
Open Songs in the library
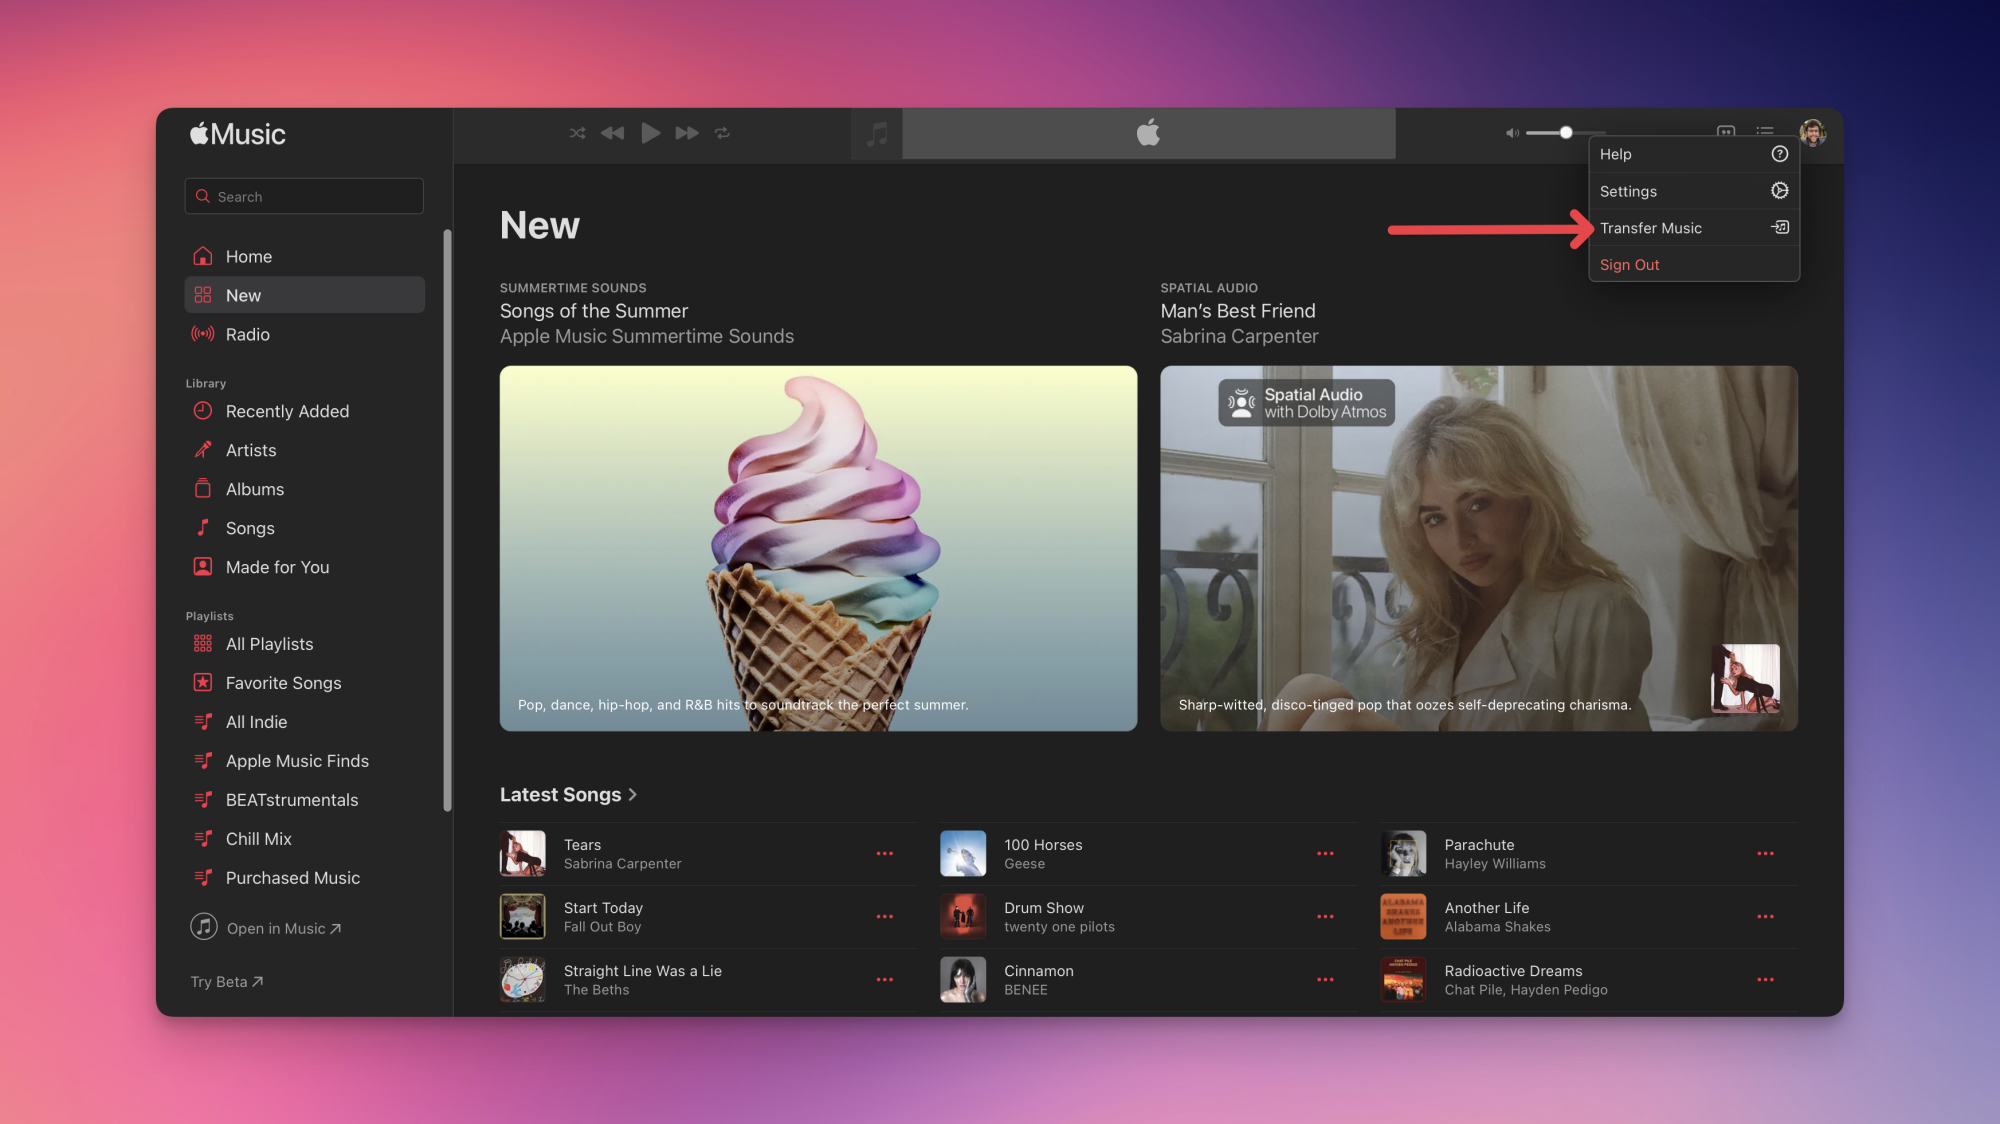[304, 528]
